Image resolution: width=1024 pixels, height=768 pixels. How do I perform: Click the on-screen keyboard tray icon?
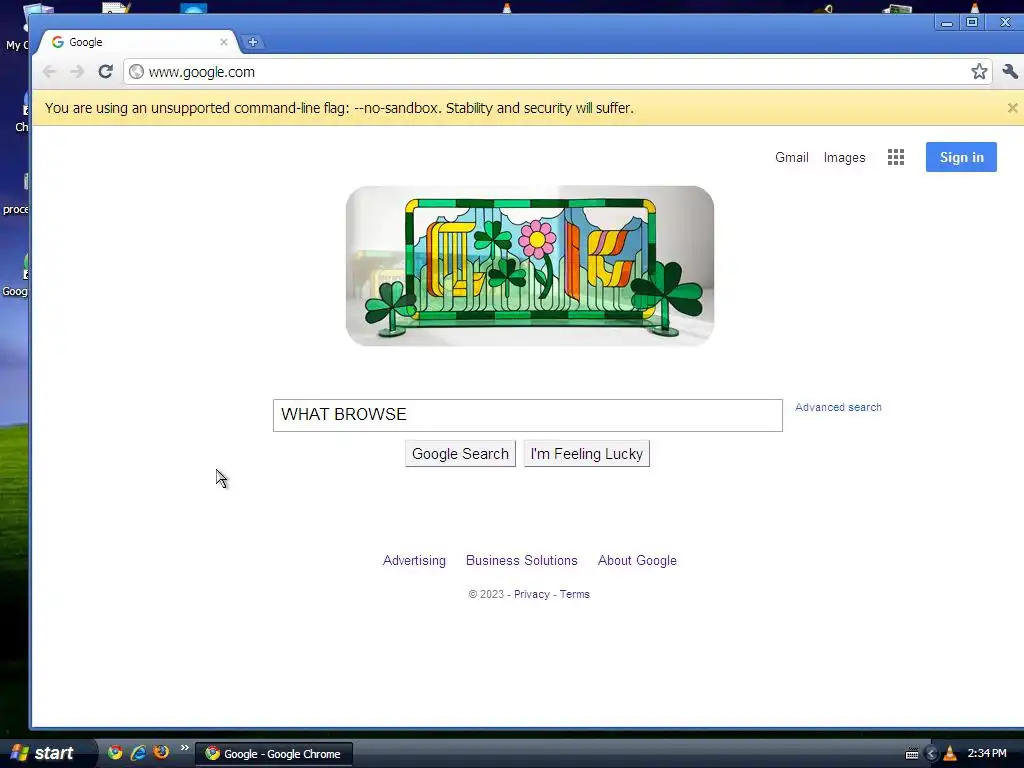pos(912,754)
